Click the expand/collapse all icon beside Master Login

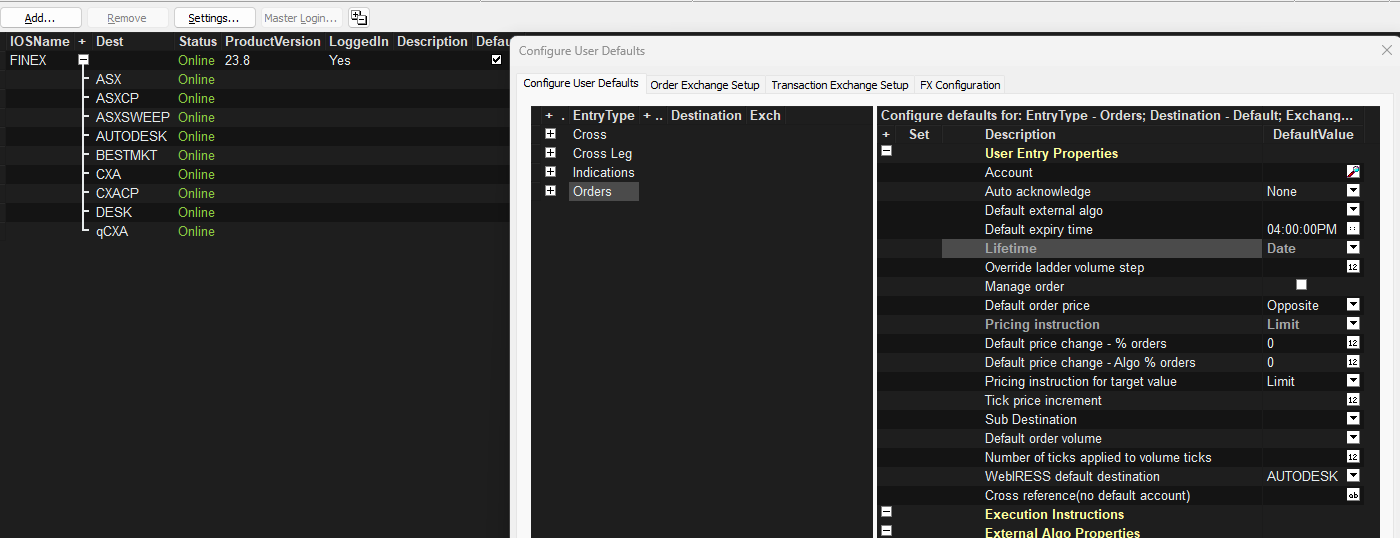point(359,18)
